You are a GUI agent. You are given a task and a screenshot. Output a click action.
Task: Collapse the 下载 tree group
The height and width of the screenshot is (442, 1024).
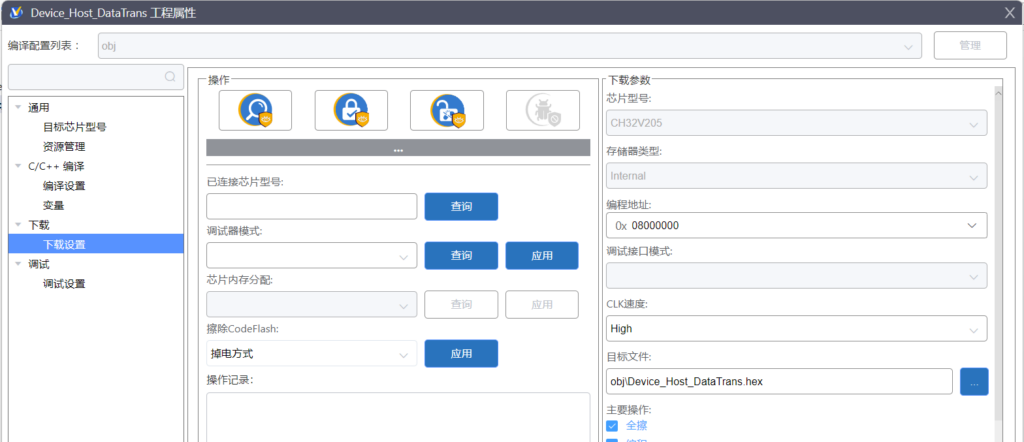(18, 225)
